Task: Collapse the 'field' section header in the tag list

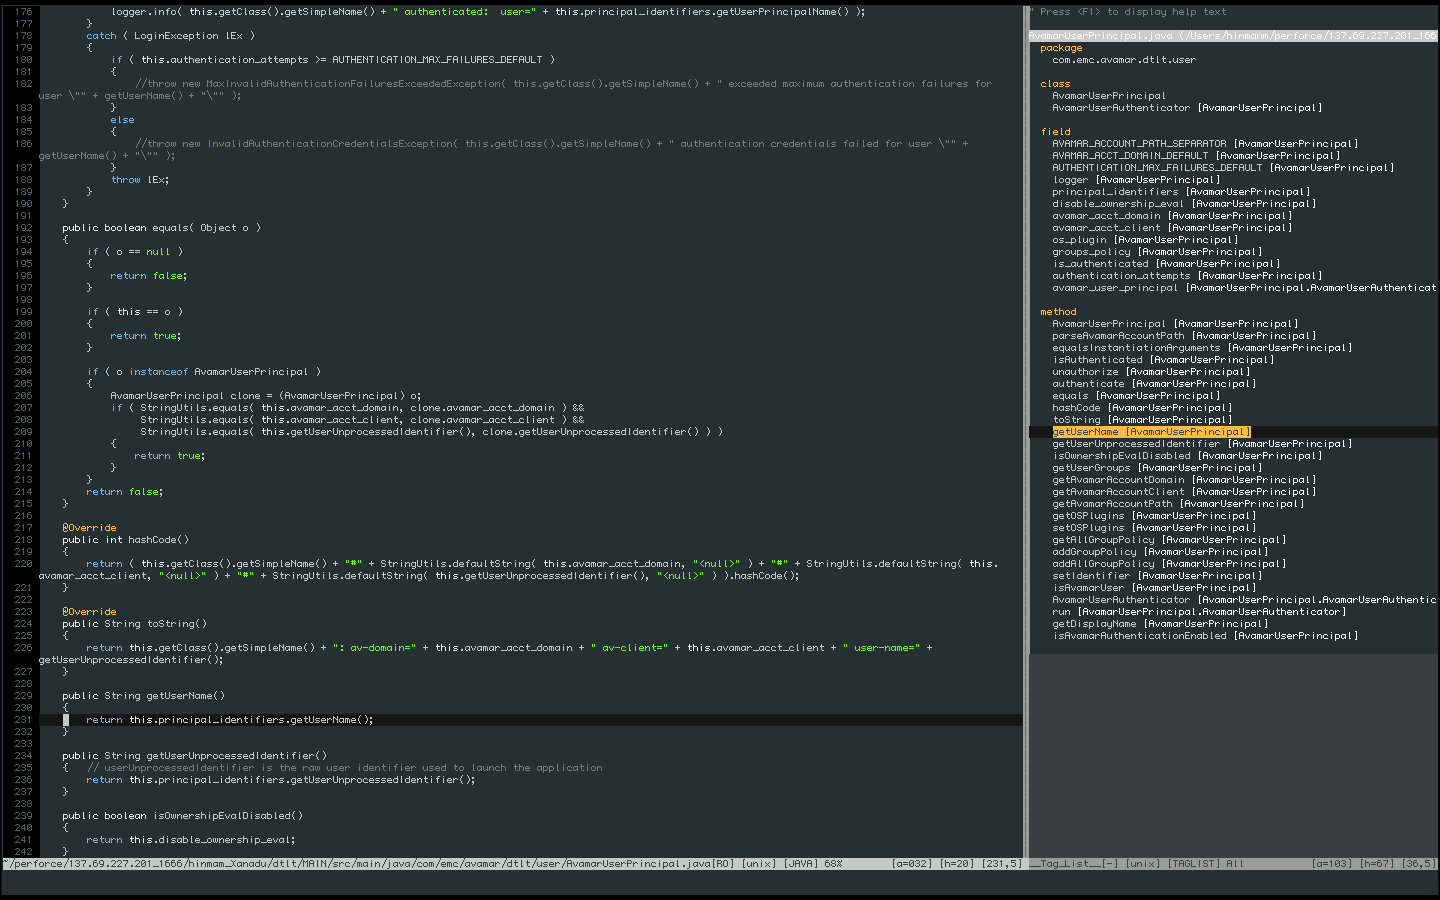Action: (1055, 132)
